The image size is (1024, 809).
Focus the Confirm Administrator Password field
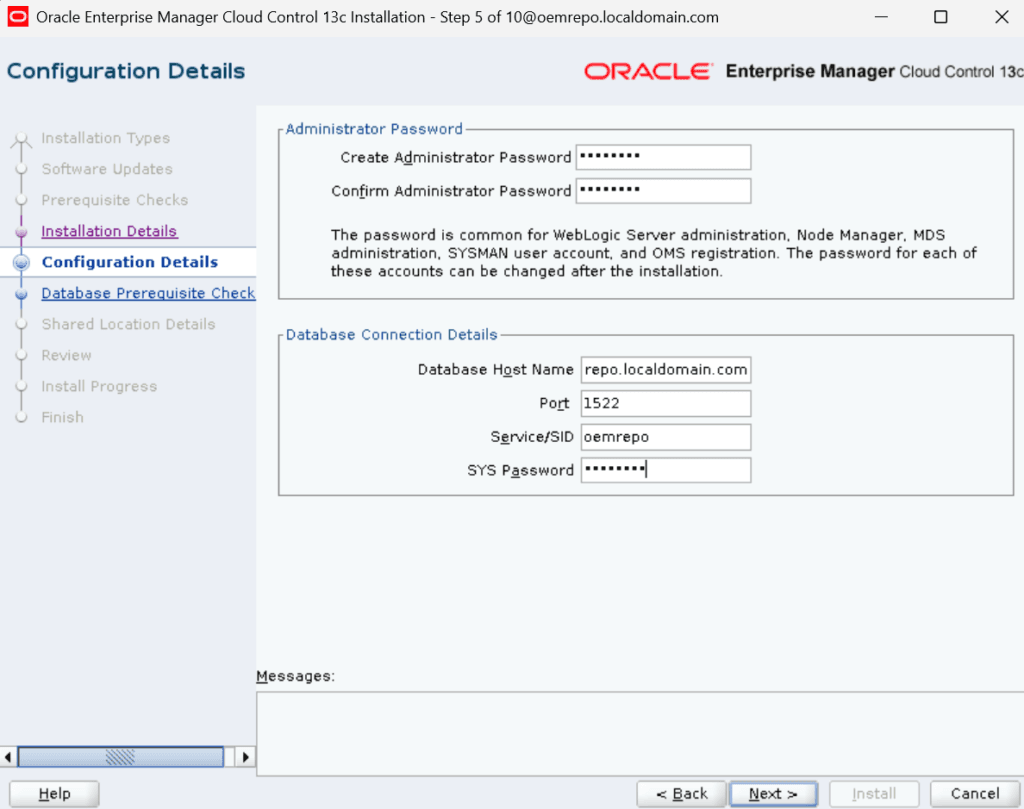point(664,191)
